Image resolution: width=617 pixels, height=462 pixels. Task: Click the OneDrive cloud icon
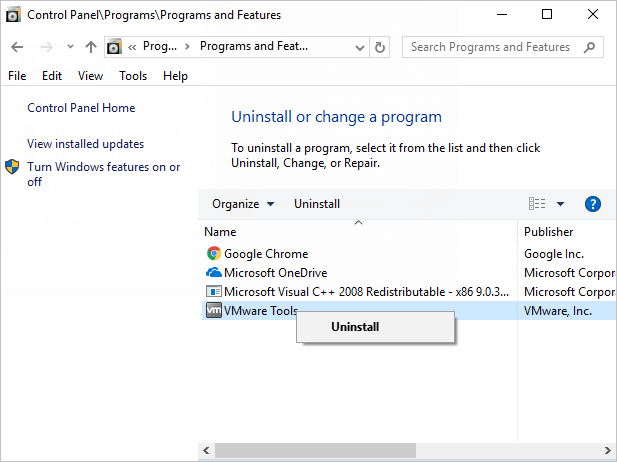214,272
